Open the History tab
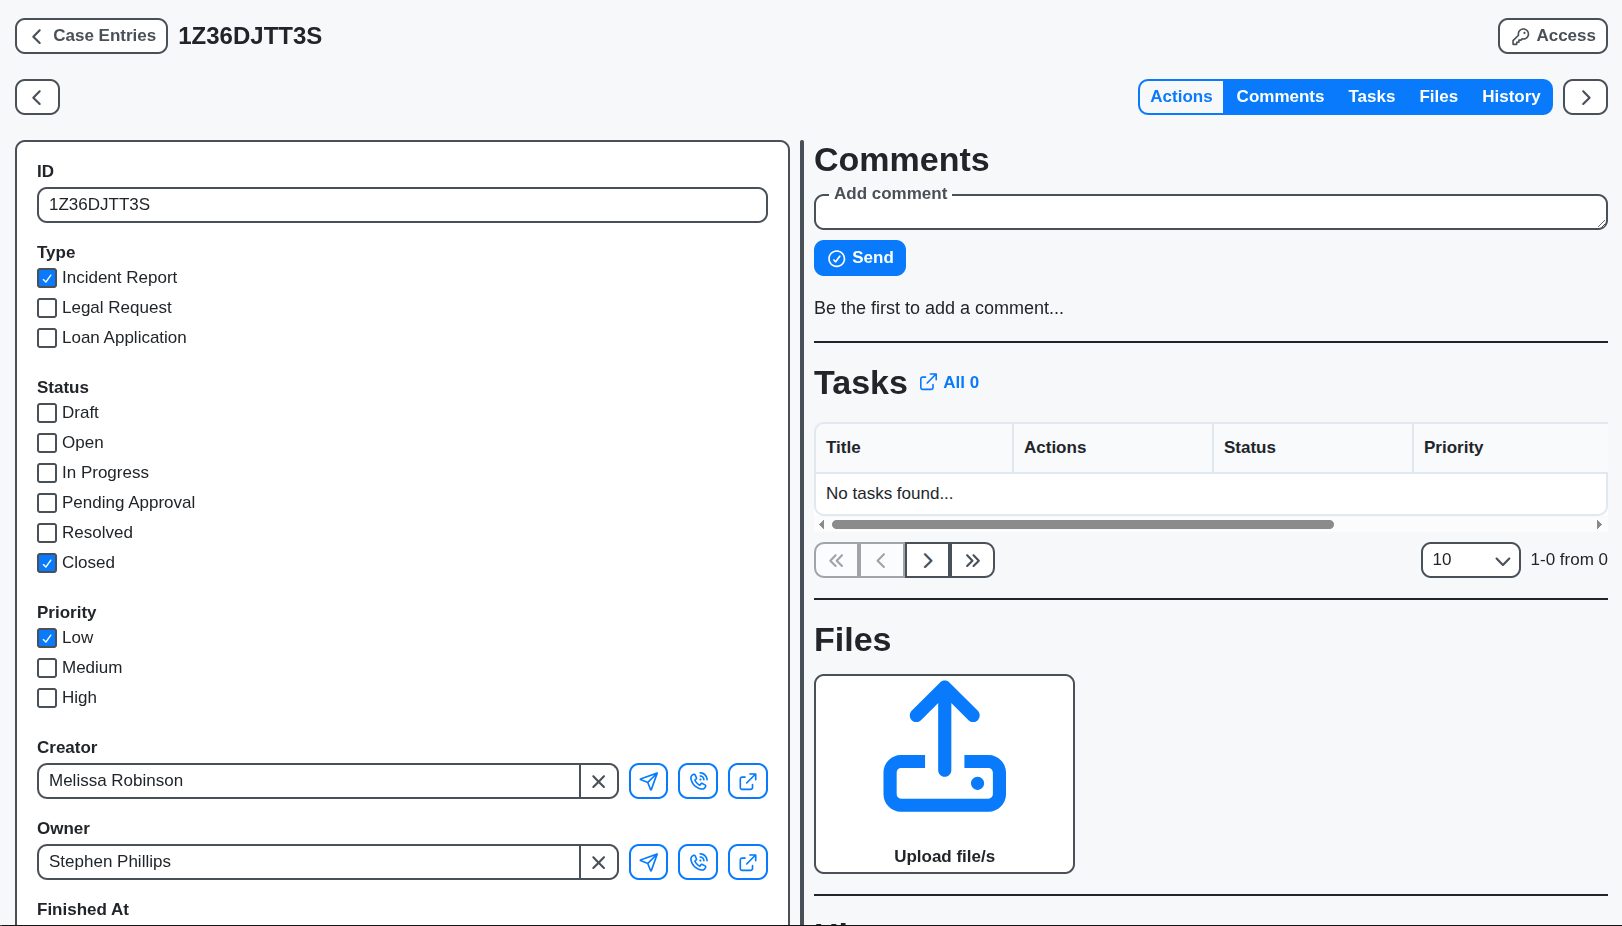 [x=1511, y=96]
